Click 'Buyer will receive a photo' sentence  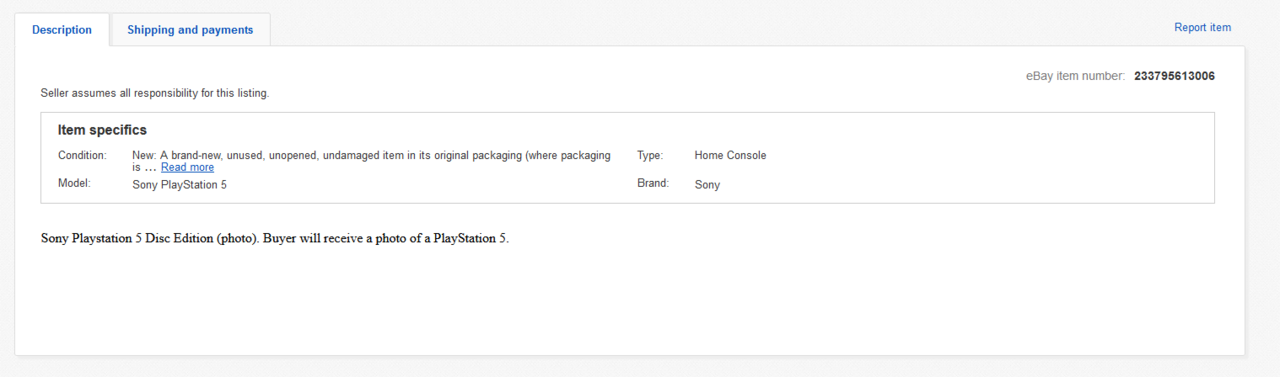[386, 238]
